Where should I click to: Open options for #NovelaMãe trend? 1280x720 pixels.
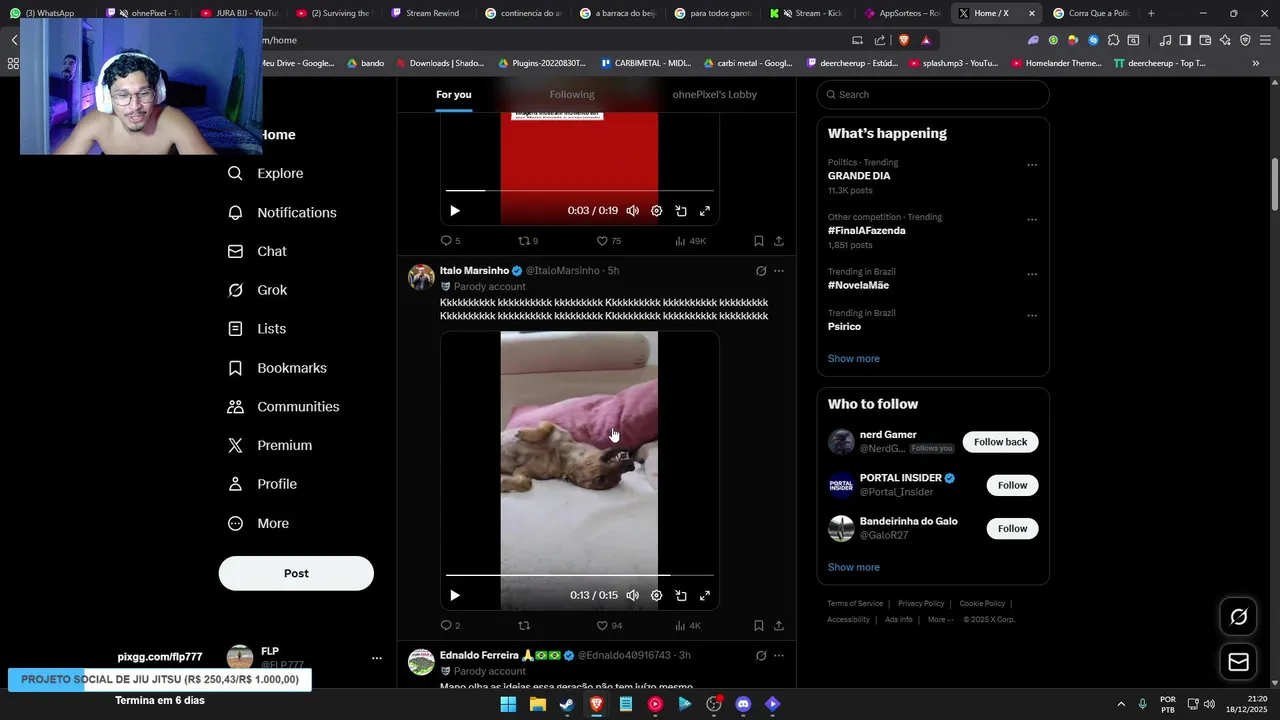point(1032,274)
